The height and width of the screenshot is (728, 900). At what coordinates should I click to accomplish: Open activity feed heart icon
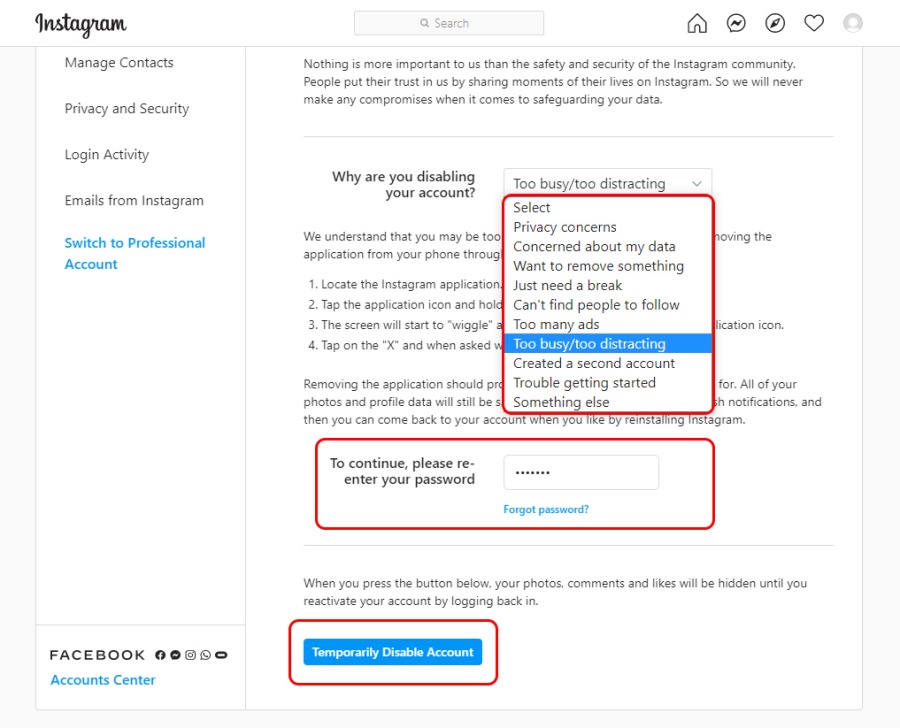(x=814, y=23)
